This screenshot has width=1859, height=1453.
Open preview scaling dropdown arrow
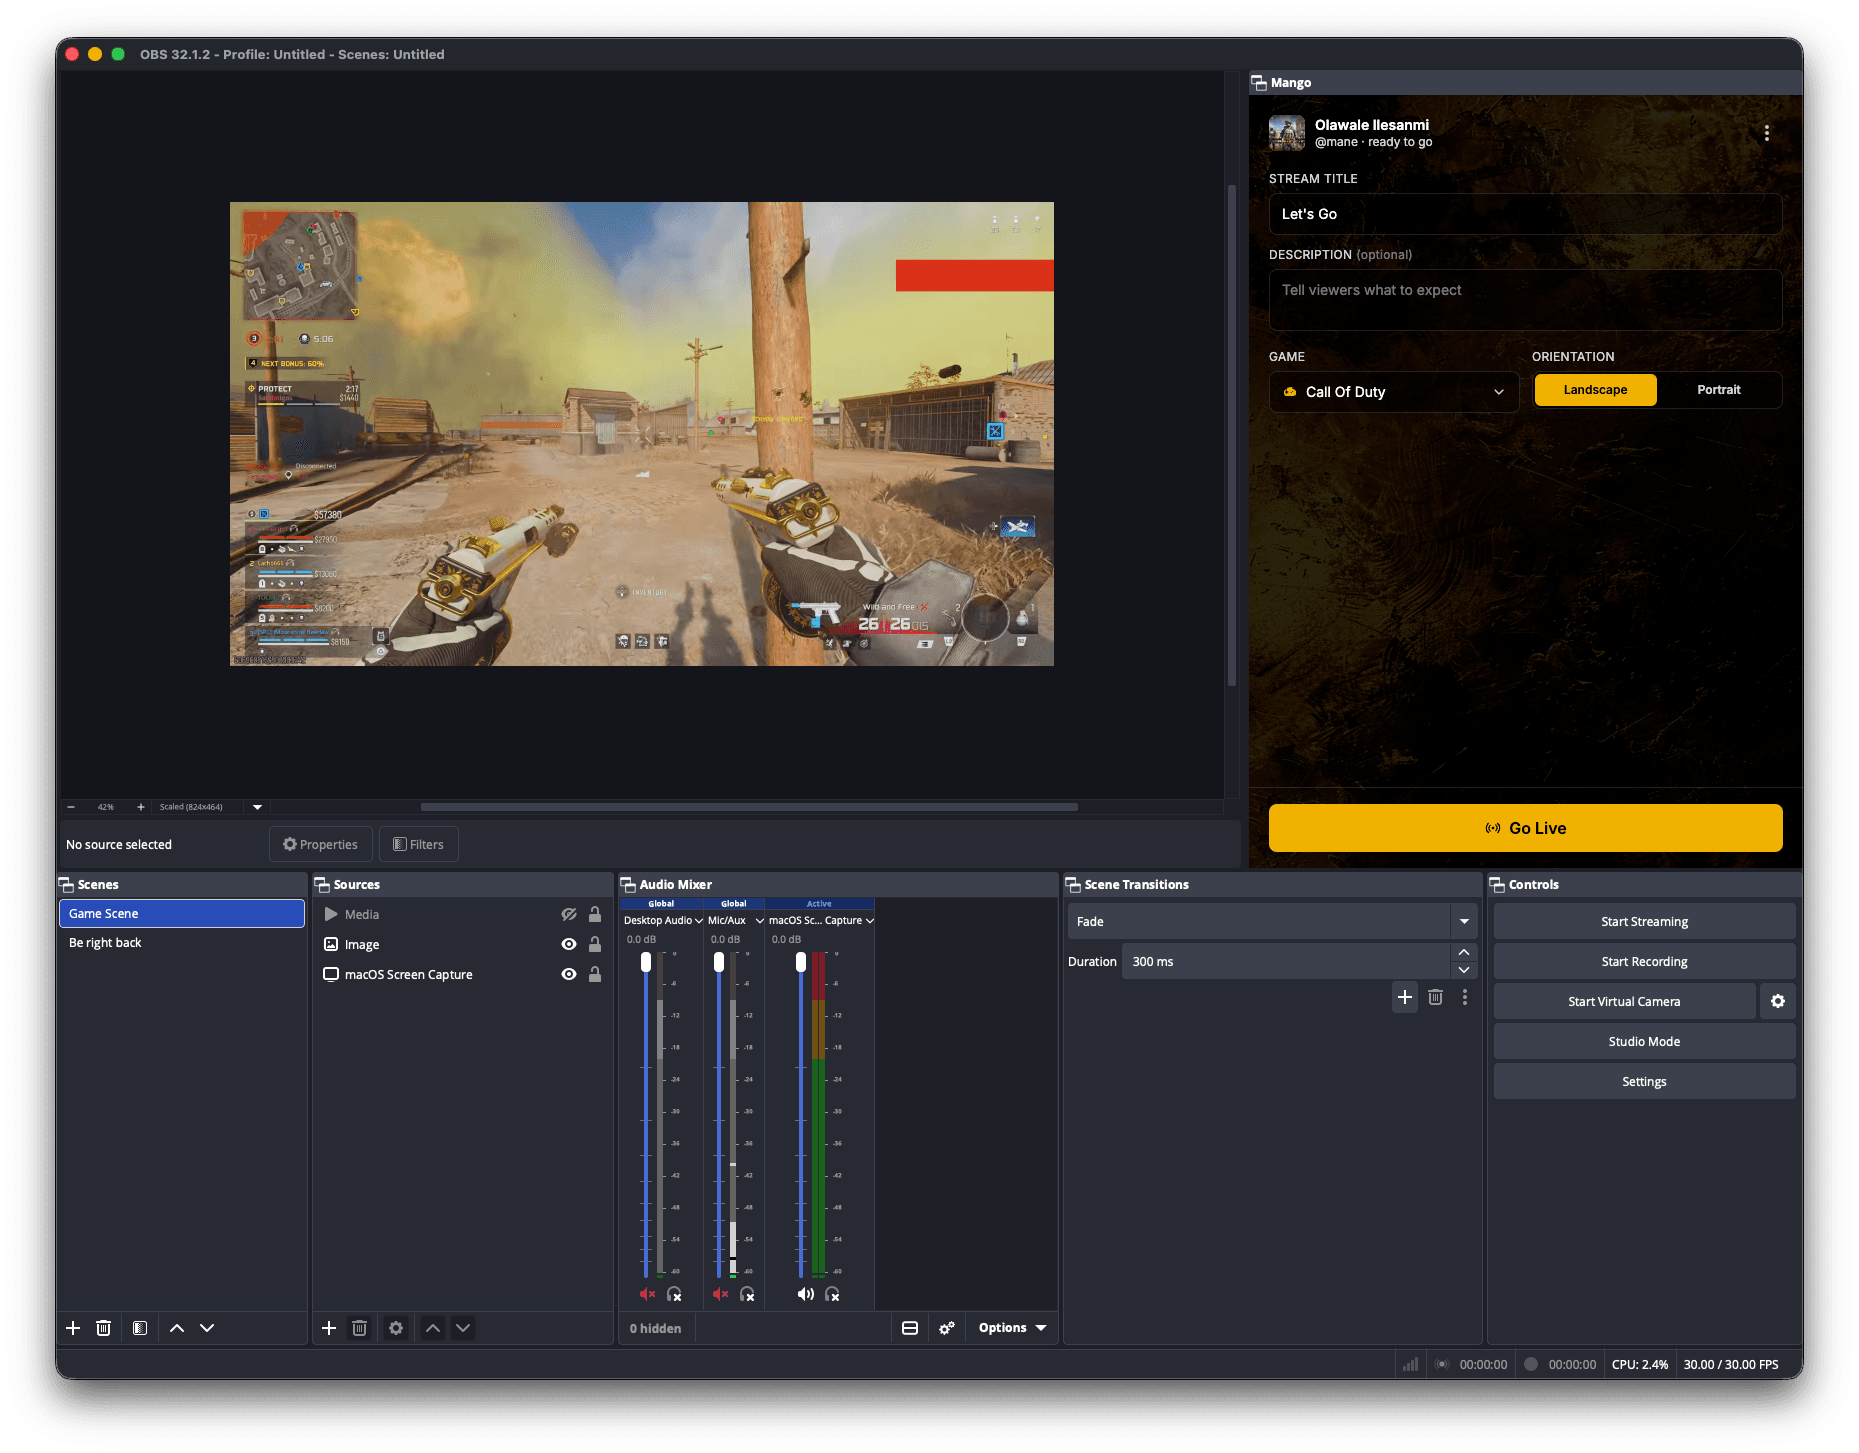pyautogui.click(x=257, y=807)
